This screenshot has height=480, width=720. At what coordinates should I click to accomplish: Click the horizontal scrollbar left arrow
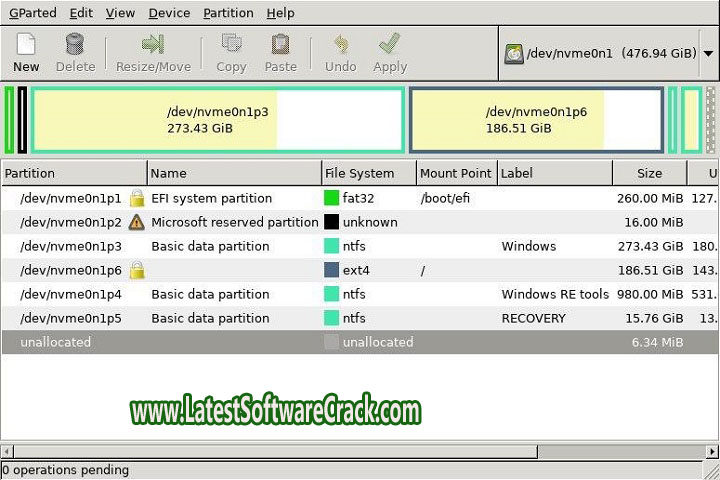[x=7, y=451]
